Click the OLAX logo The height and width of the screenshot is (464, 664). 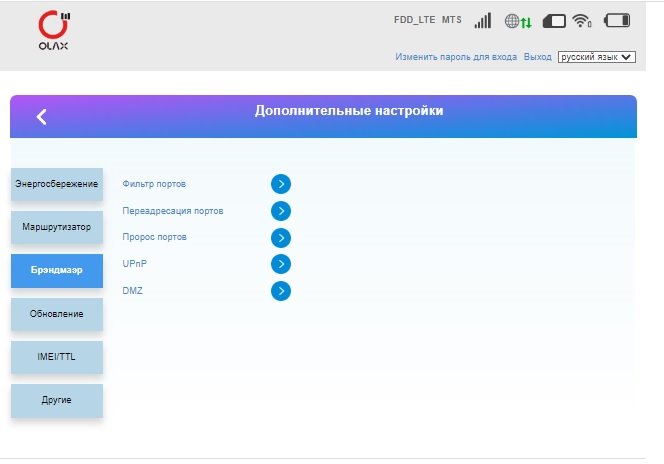click(54, 30)
